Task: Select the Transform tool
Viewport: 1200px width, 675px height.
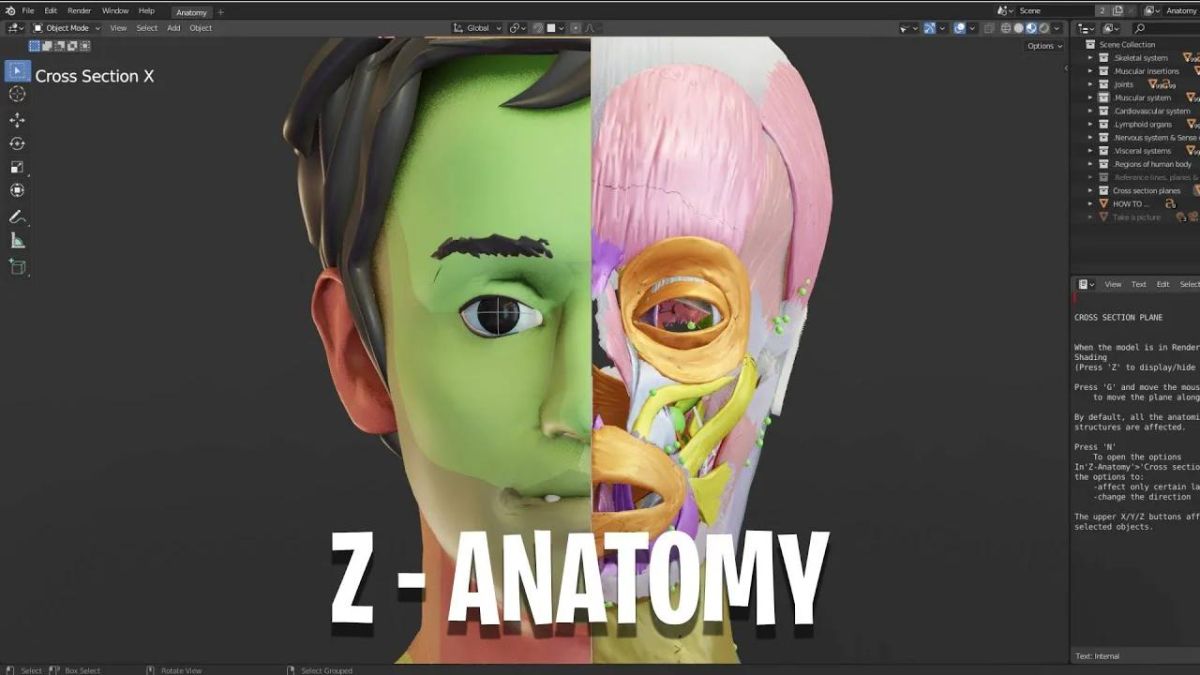Action: 17,190
